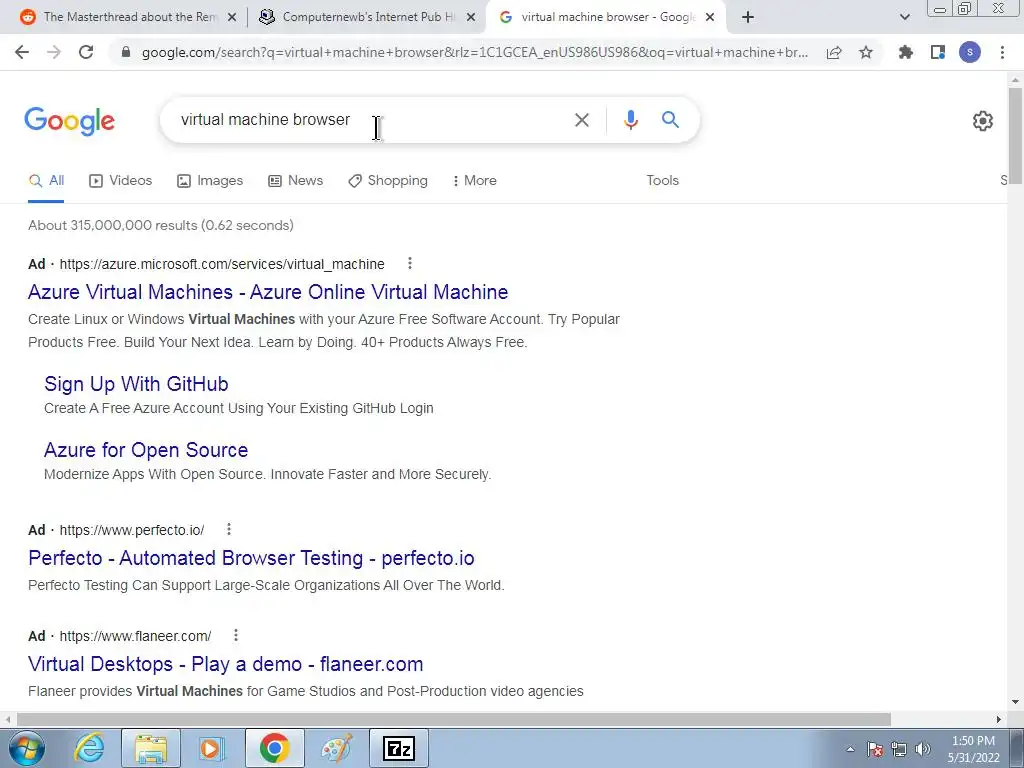
Task: Go back to the previous page
Action: point(22,52)
